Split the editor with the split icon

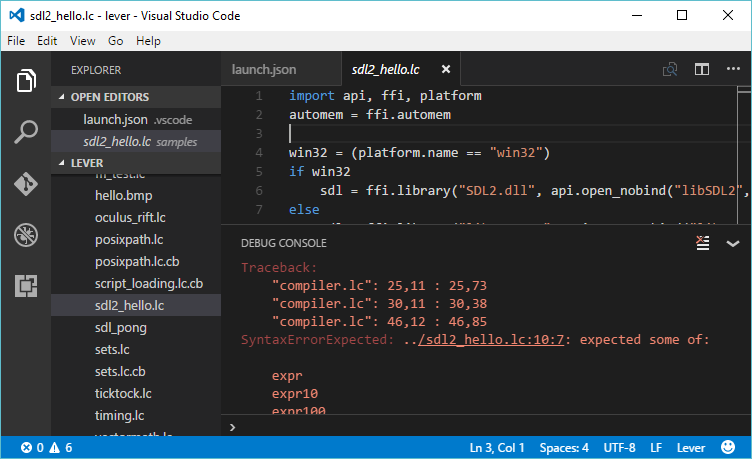coord(702,70)
